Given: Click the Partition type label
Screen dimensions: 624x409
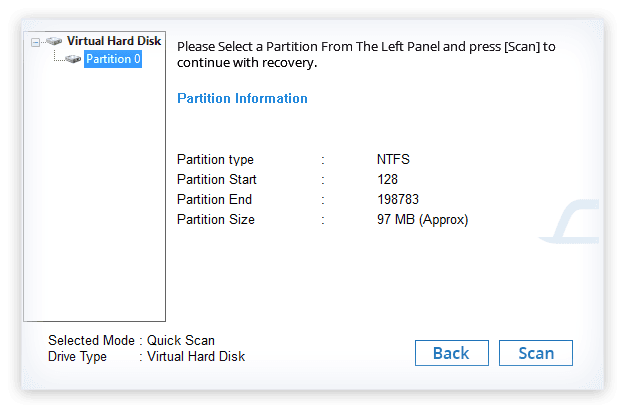Looking at the screenshot, I should click(215, 160).
